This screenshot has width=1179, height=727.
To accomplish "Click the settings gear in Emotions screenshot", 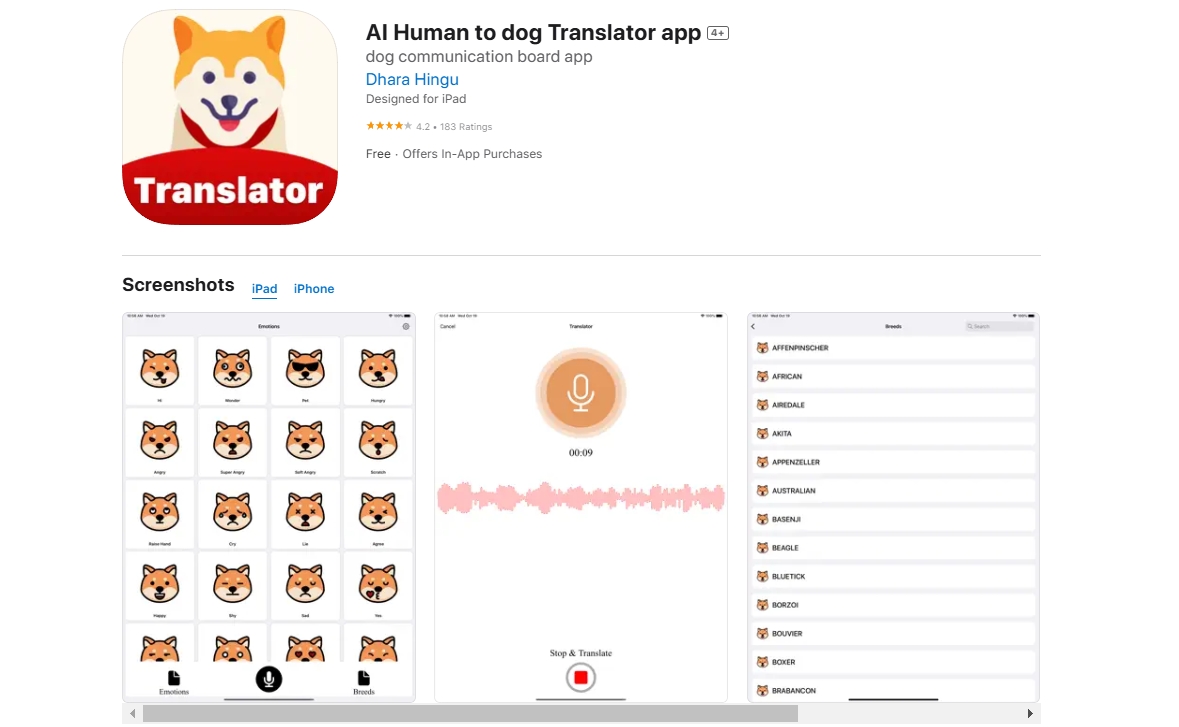I will [406, 326].
